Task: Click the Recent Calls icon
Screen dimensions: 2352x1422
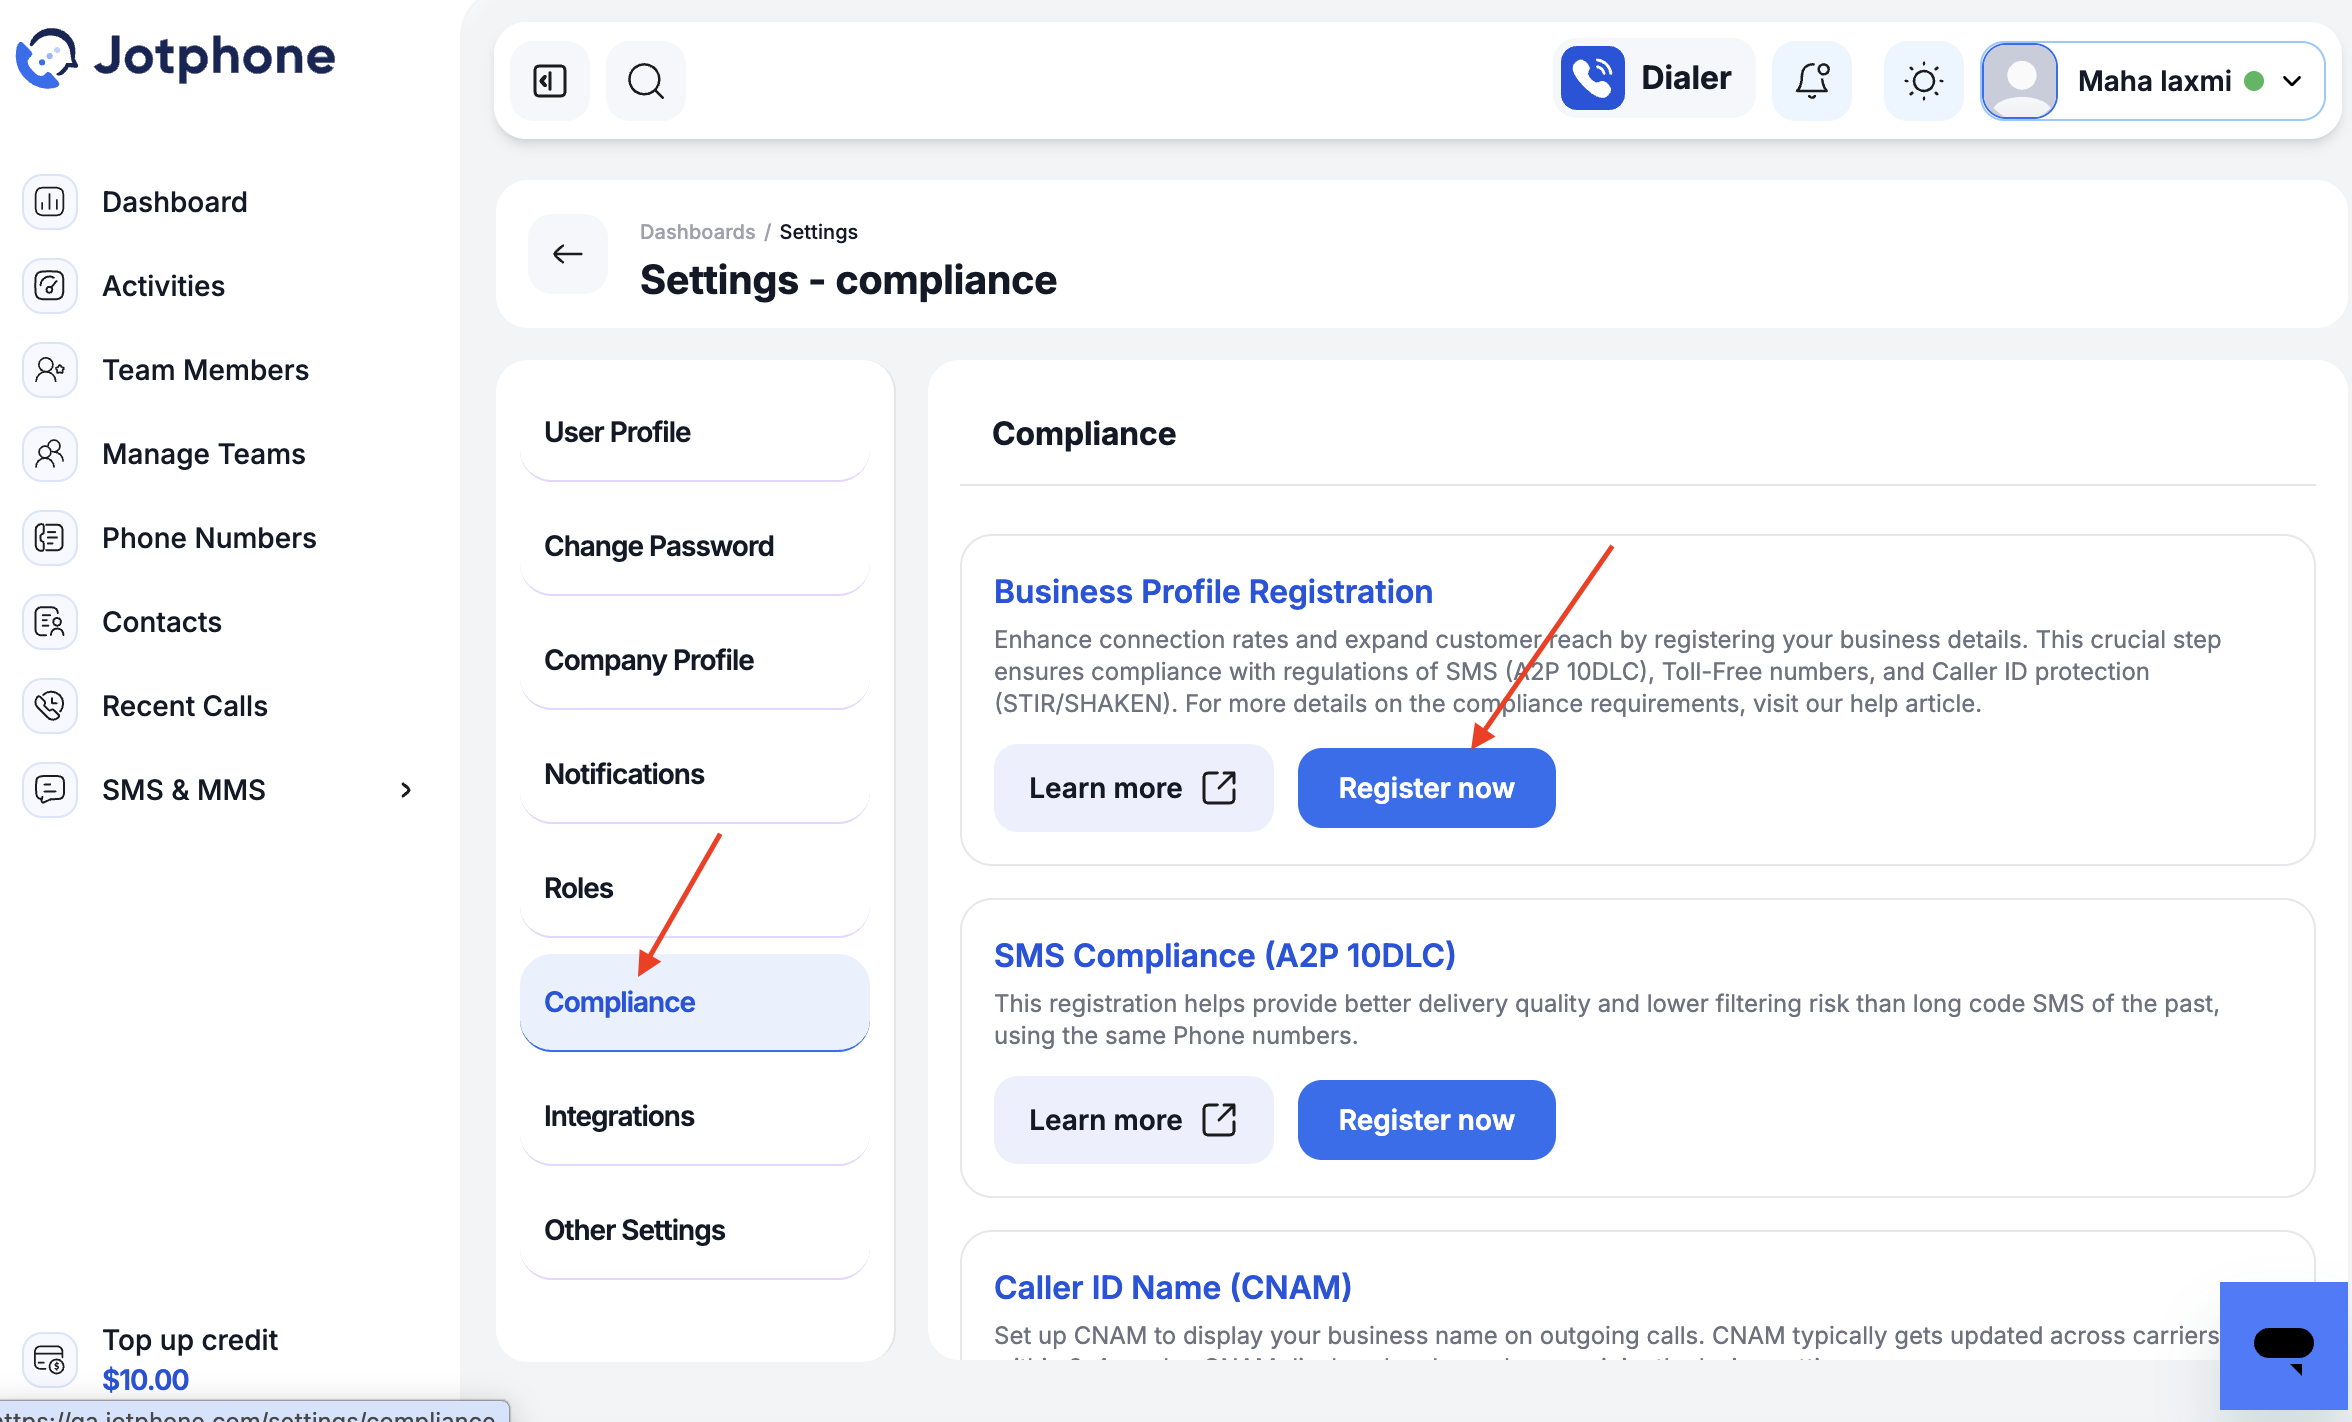Action: pyautogui.click(x=50, y=706)
